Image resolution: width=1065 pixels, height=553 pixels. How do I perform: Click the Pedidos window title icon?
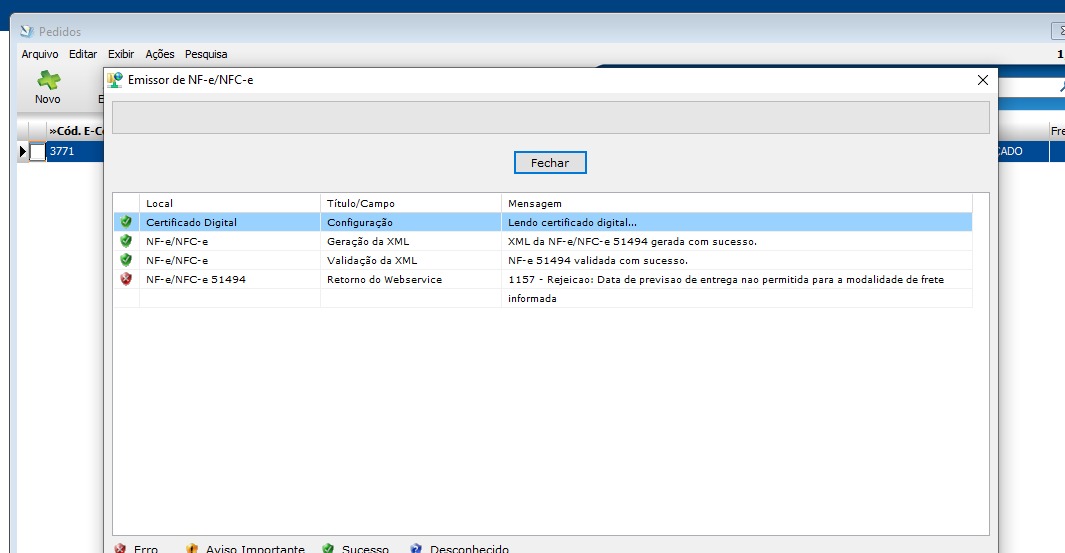[27, 32]
